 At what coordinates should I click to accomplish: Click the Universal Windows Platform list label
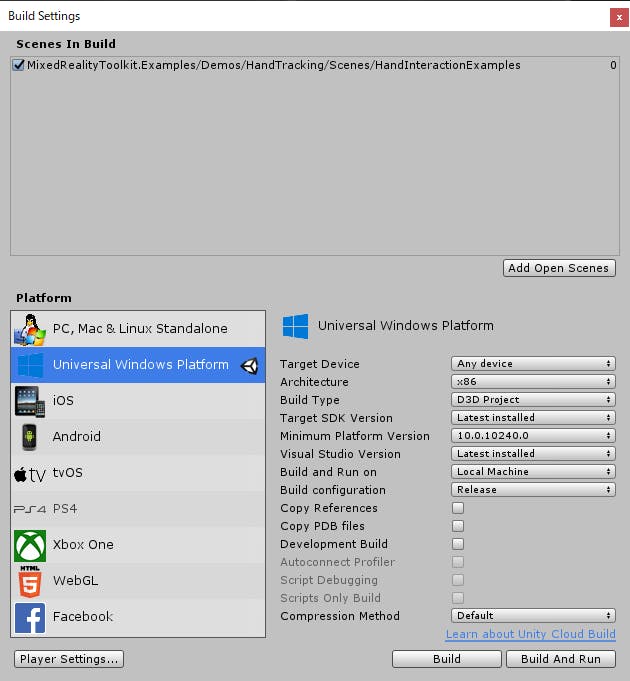coord(141,365)
